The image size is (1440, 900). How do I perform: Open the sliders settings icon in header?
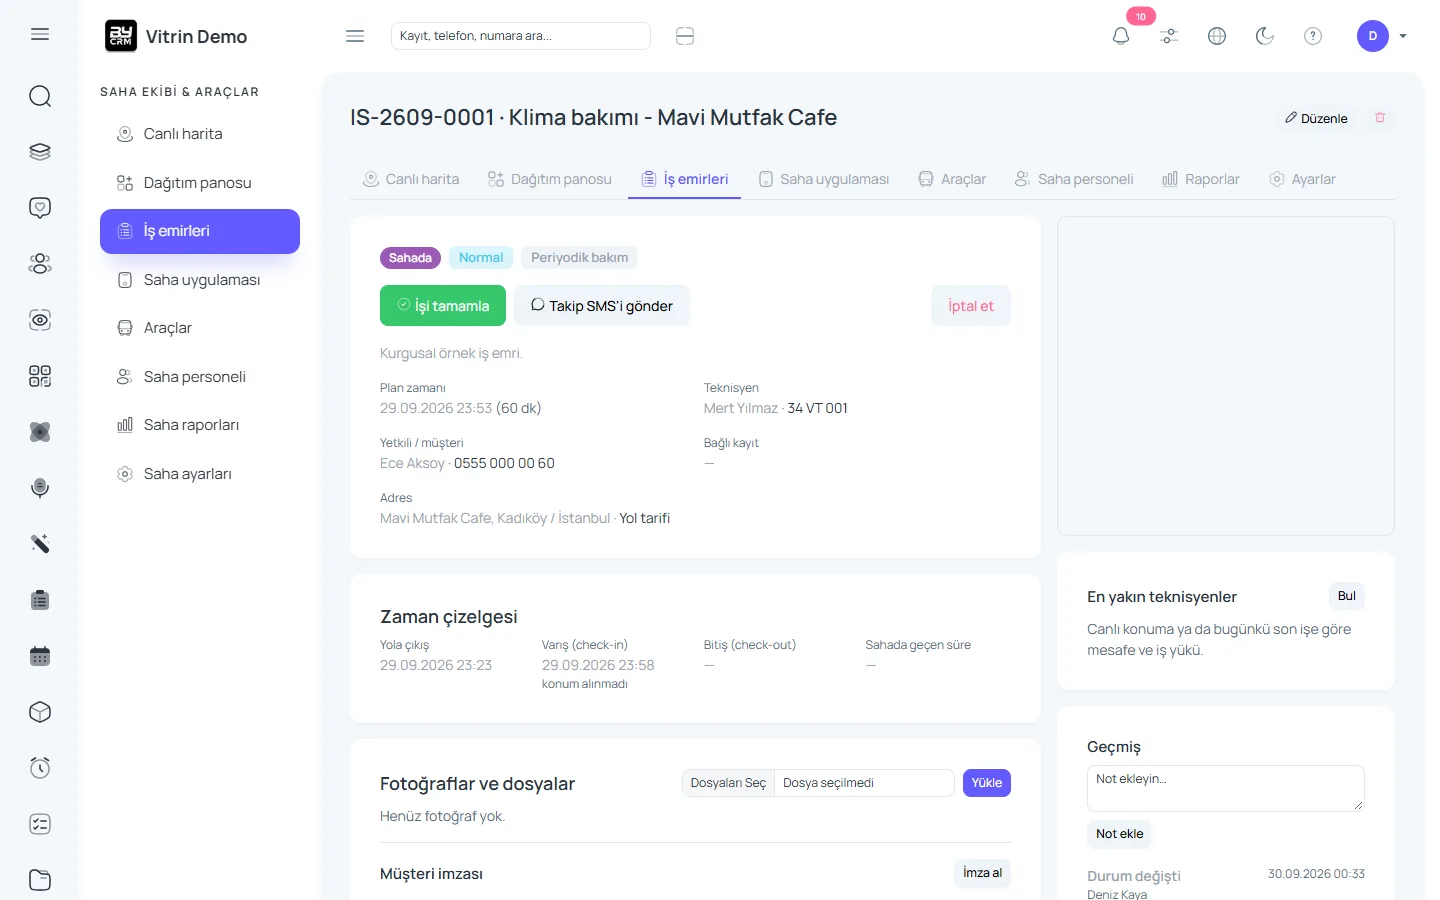1169,36
